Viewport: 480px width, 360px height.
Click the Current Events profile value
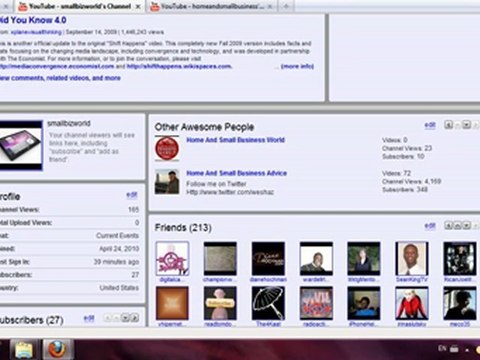117,236
